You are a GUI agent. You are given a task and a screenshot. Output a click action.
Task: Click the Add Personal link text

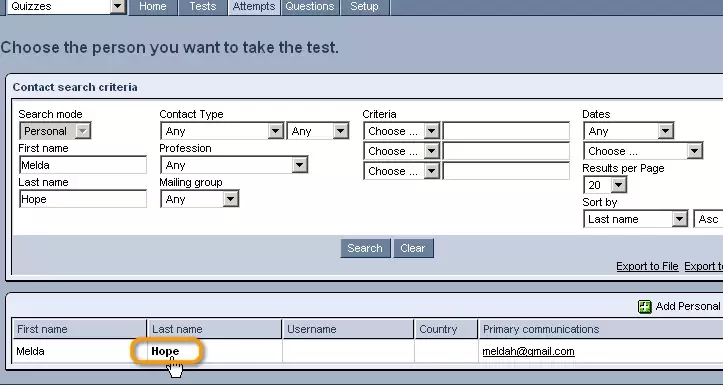[x=687, y=307]
